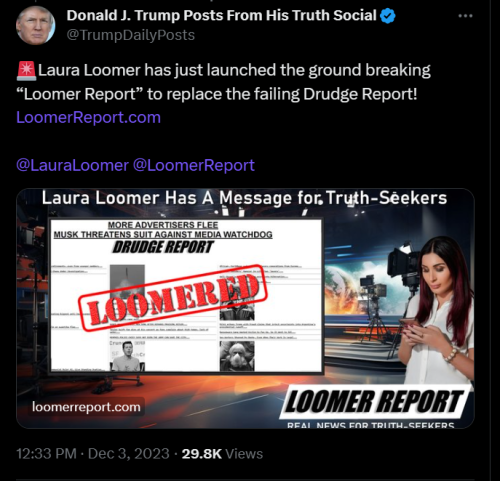Open the three-dot more options menu
This screenshot has height=481, width=500.
click(465, 16)
